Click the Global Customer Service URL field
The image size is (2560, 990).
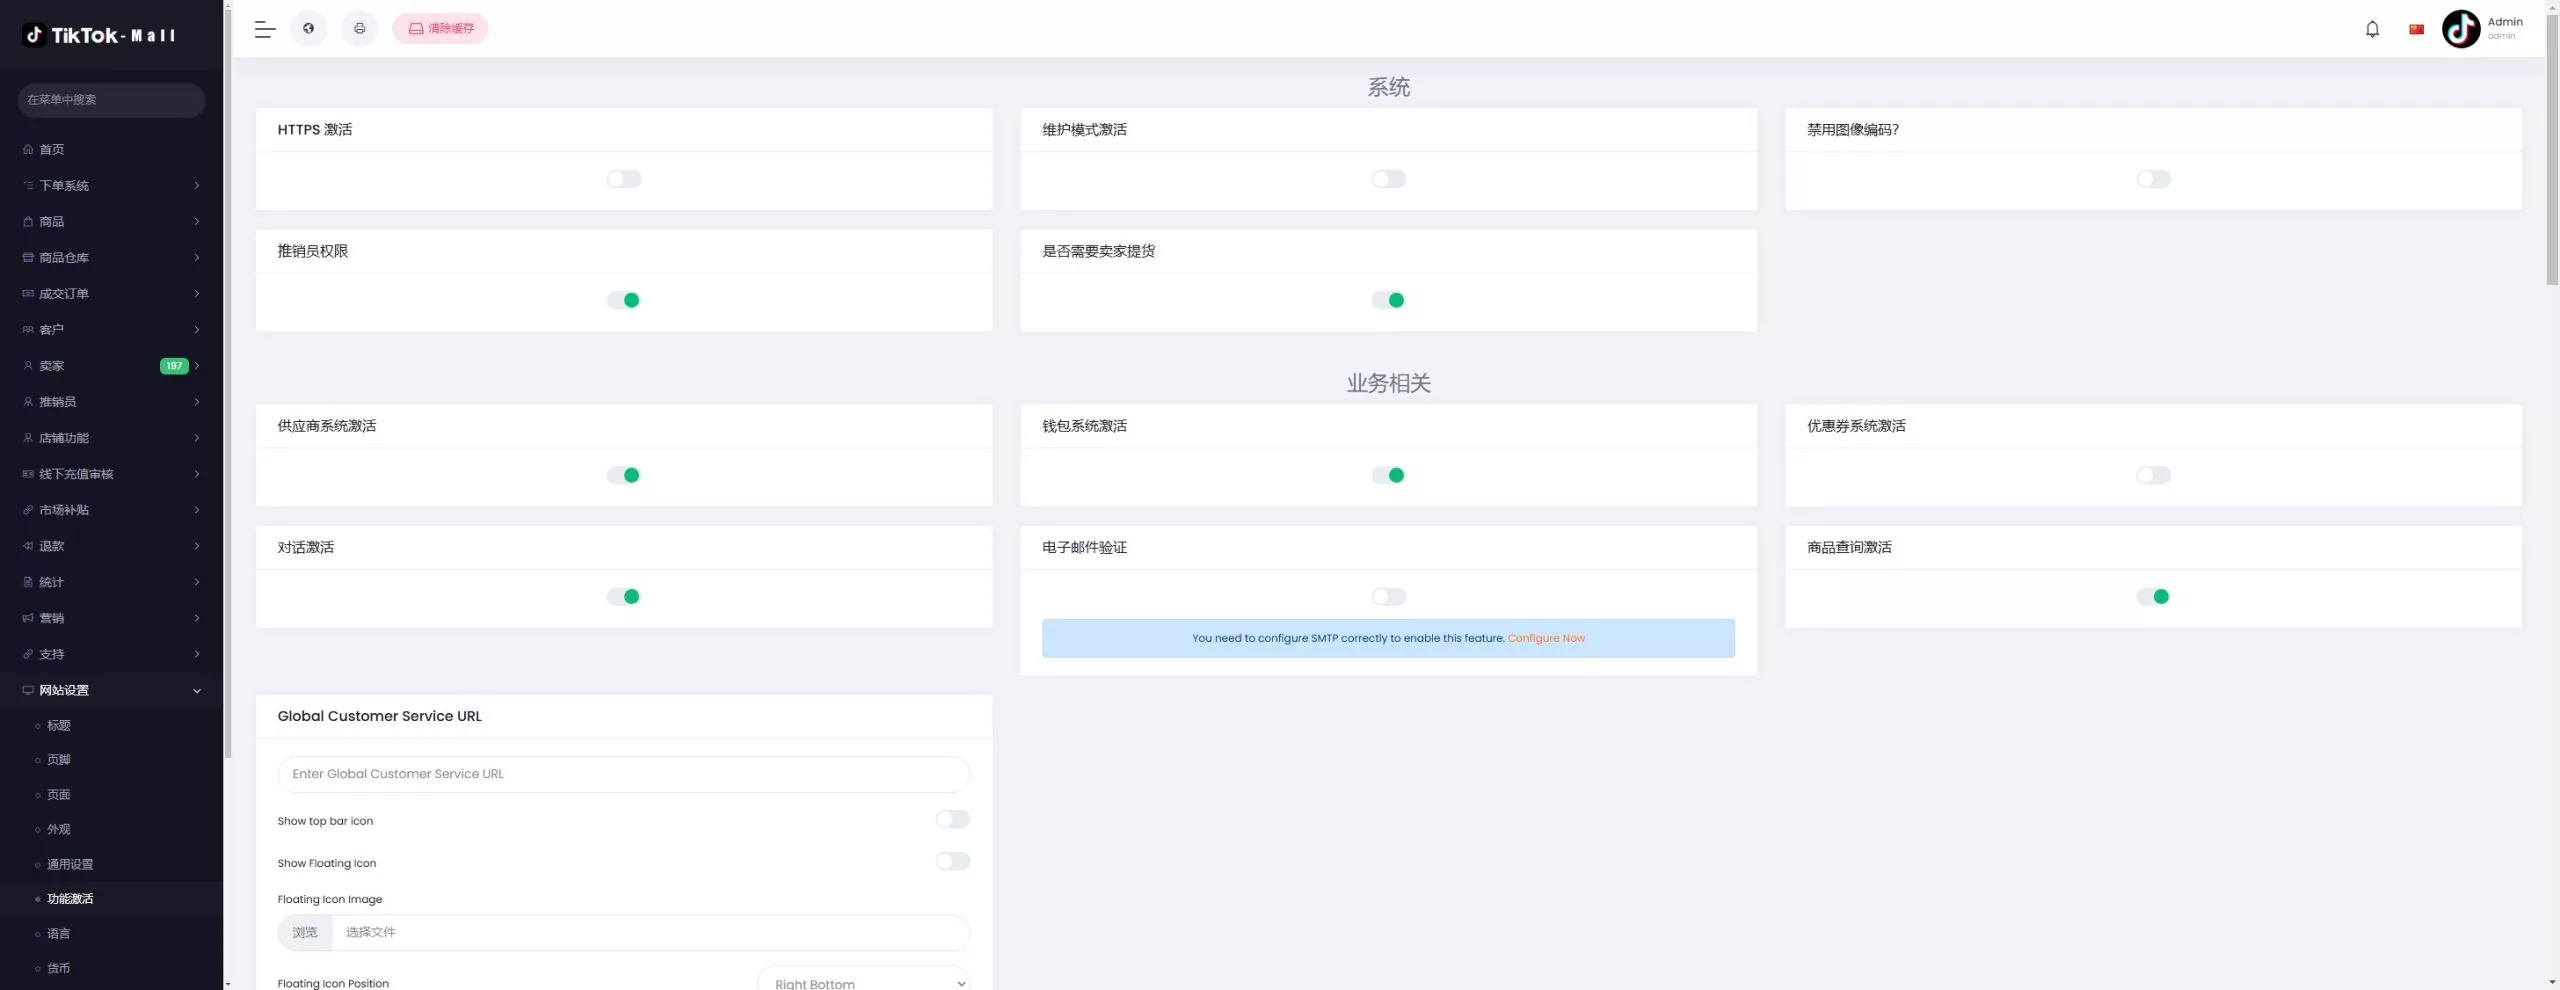(x=623, y=774)
